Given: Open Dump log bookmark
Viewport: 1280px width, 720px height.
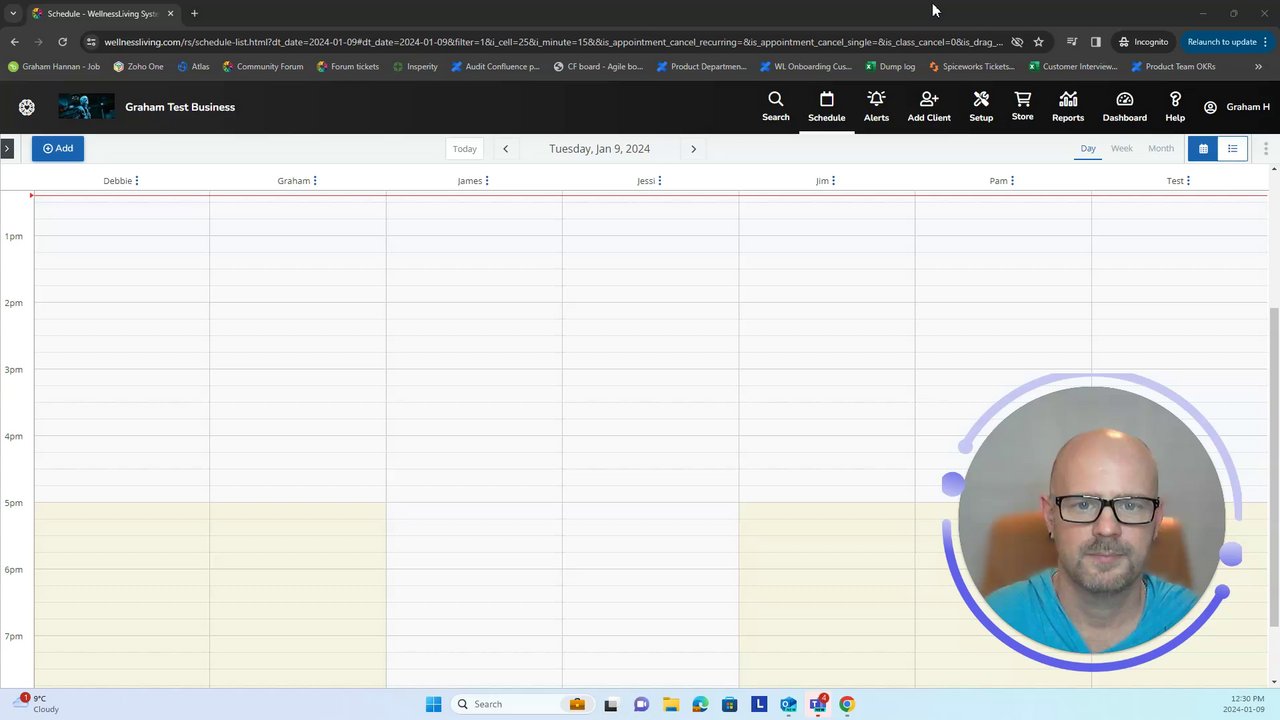Looking at the screenshot, I should tap(890, 67).
